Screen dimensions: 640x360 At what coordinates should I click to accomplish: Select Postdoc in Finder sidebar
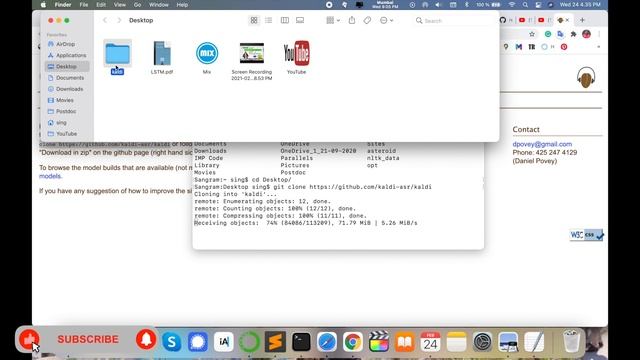pyautogui.click(x=67, y=111)
